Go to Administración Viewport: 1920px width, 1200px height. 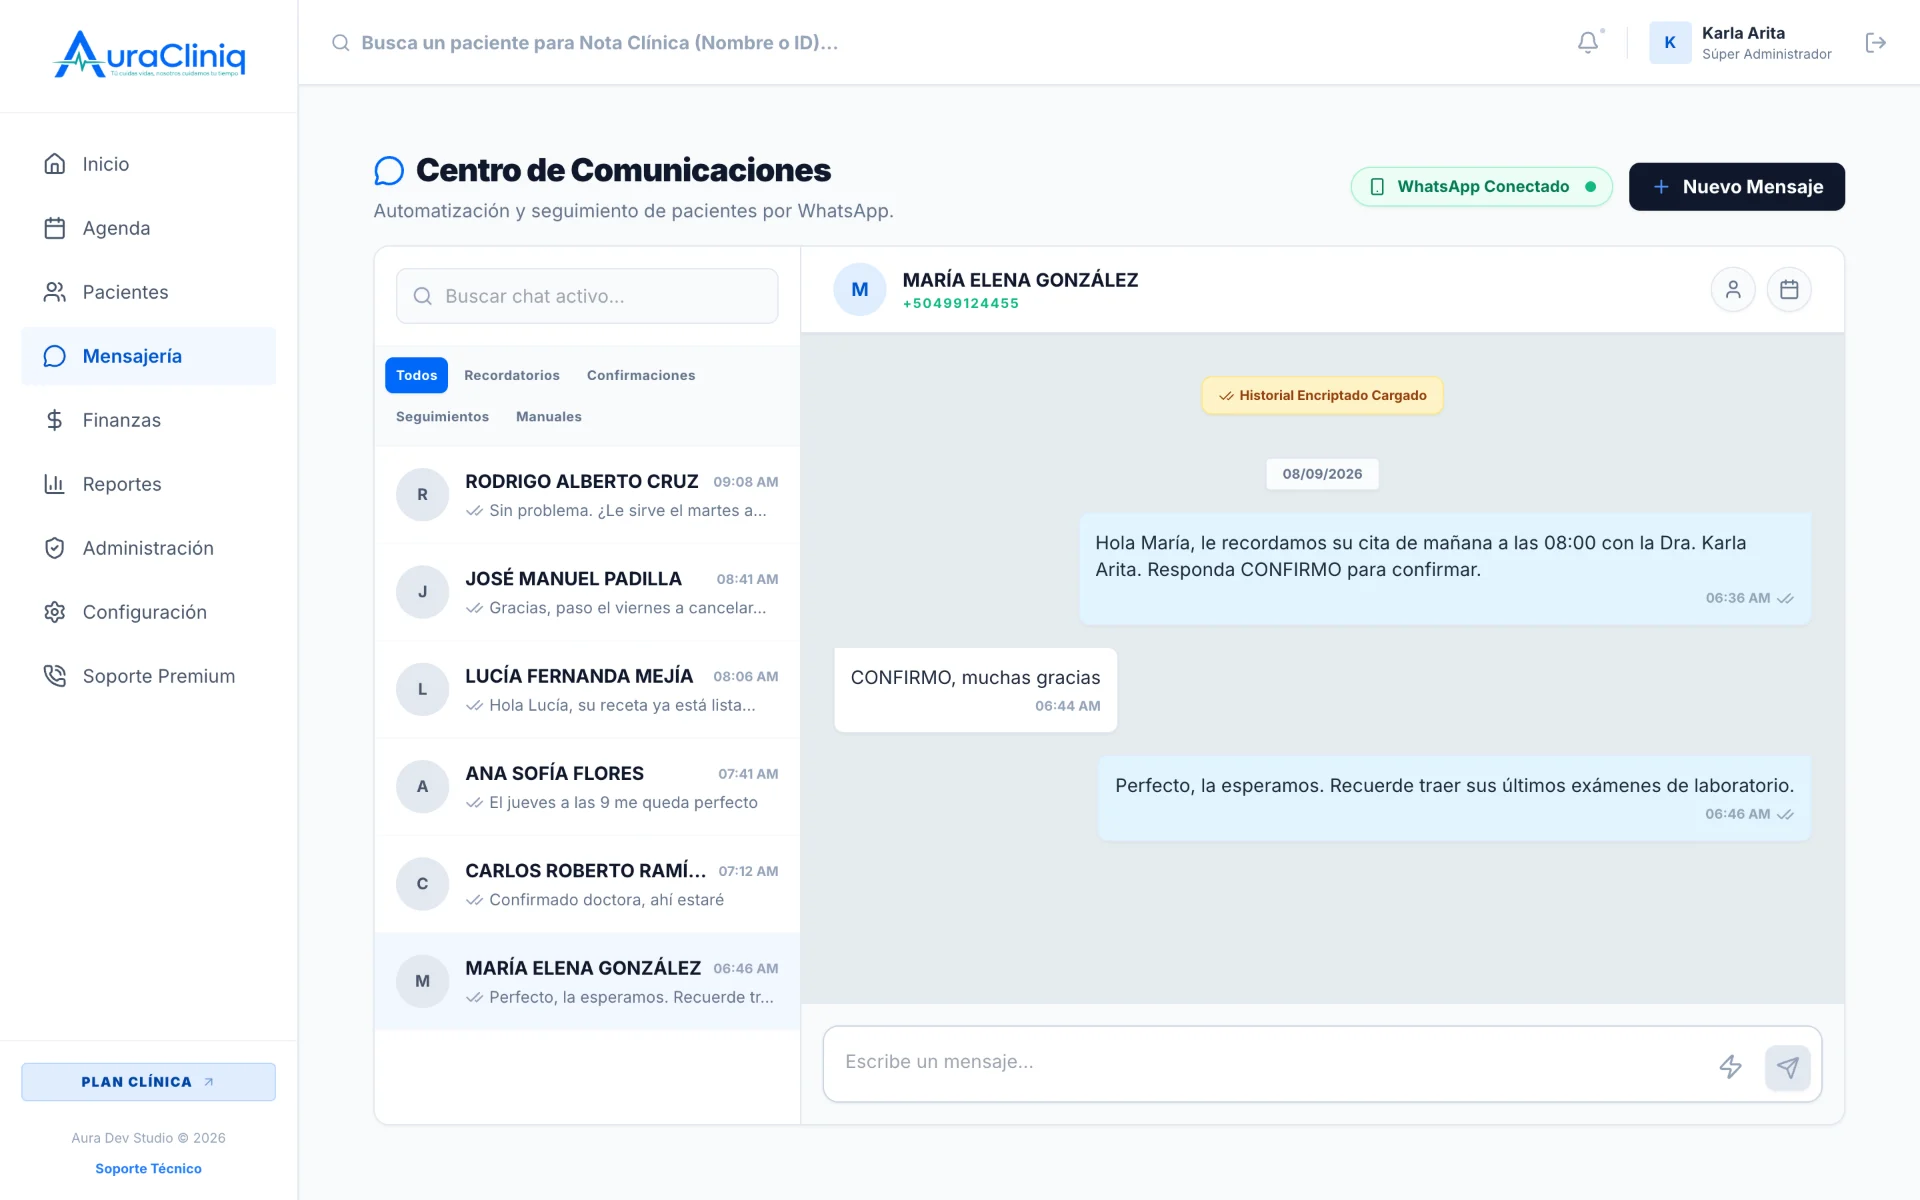tap(148, 548)
